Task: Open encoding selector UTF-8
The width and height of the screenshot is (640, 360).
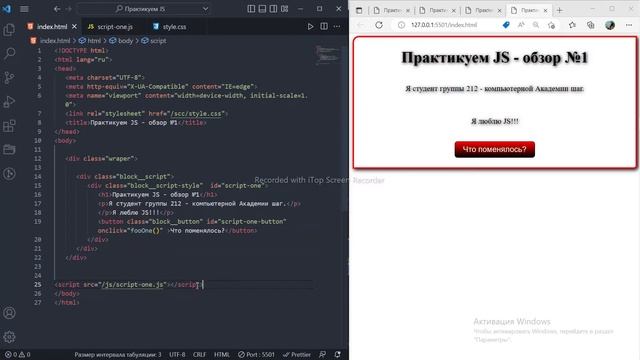Action: pyautogui.click(x=177, y=354)
